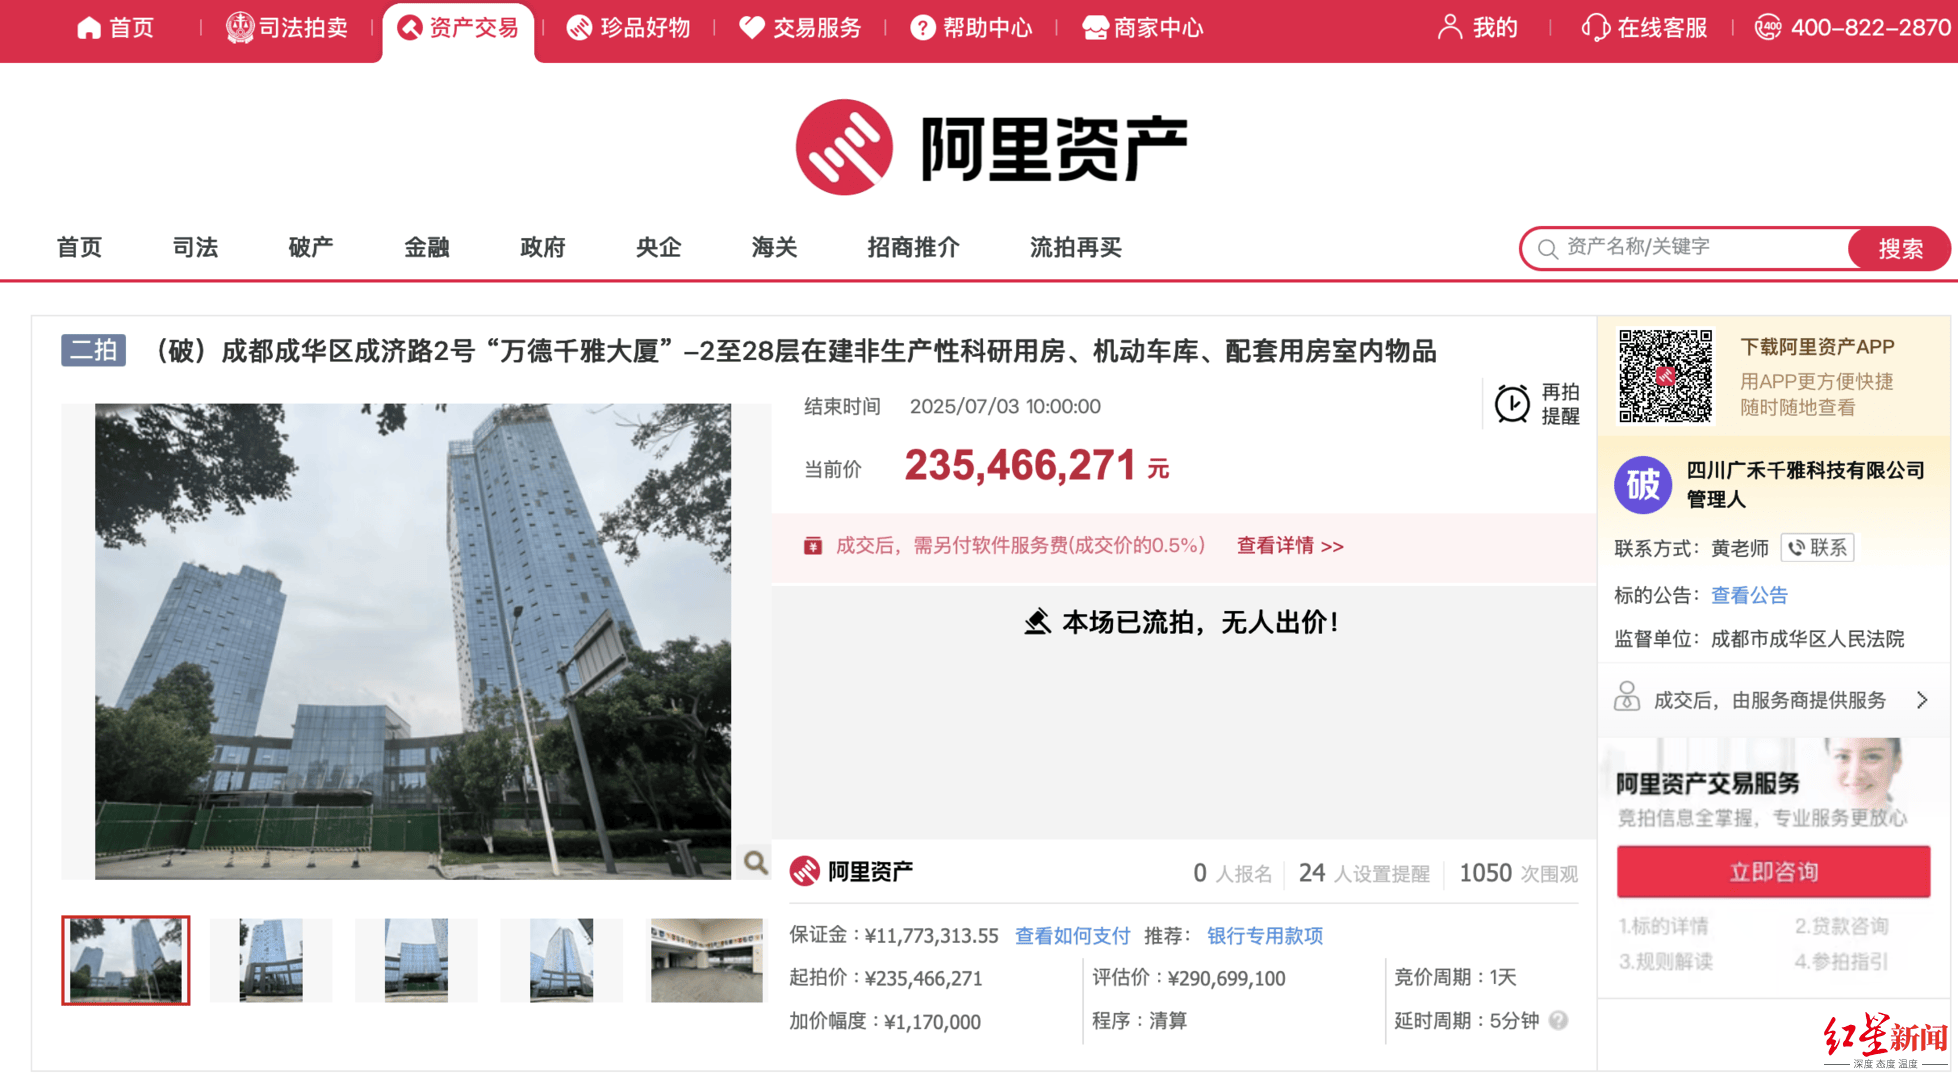Open 查看公告 announcement link
Viewport: 1958px width, 1080px height.
point(1749,595)
